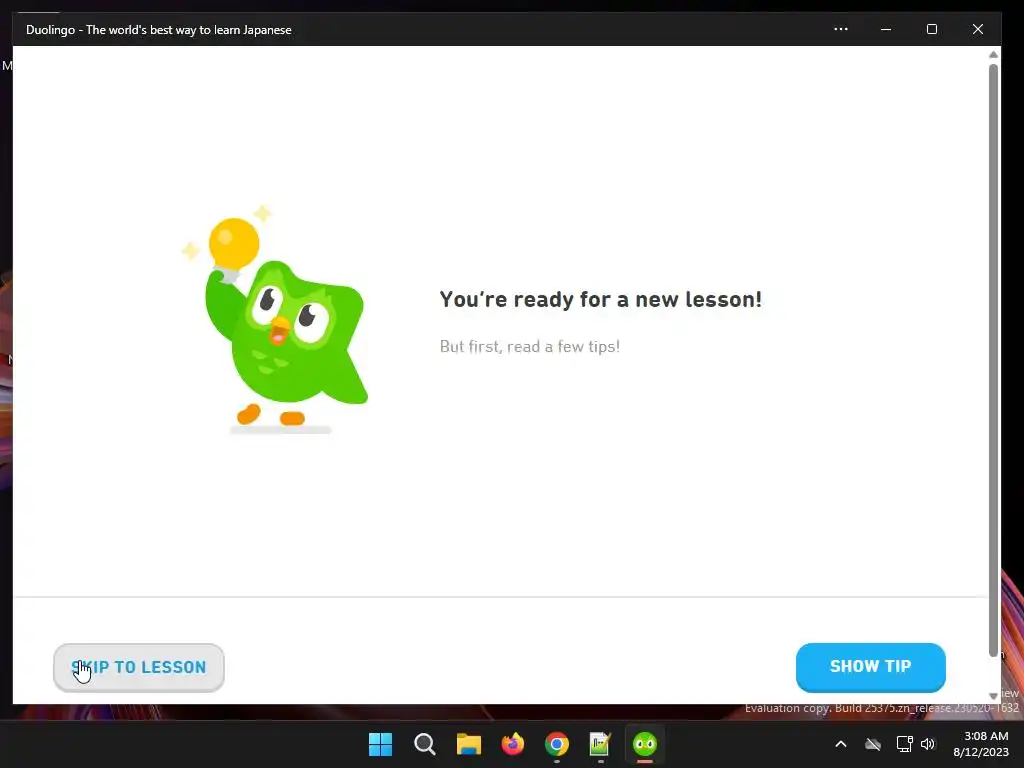Maximize the Duolingo window
The image size is (1024, 768).
pos(932,29)
